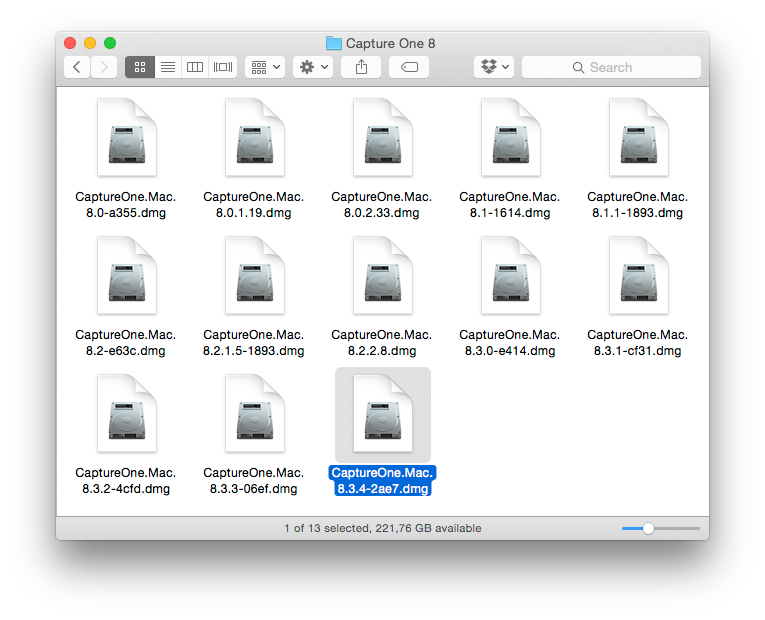This screenshot has width=765, height=620.
Task: Click the Capture One 8 folder proxy icon
Action: pyautogui.click(x=334, y=43)
